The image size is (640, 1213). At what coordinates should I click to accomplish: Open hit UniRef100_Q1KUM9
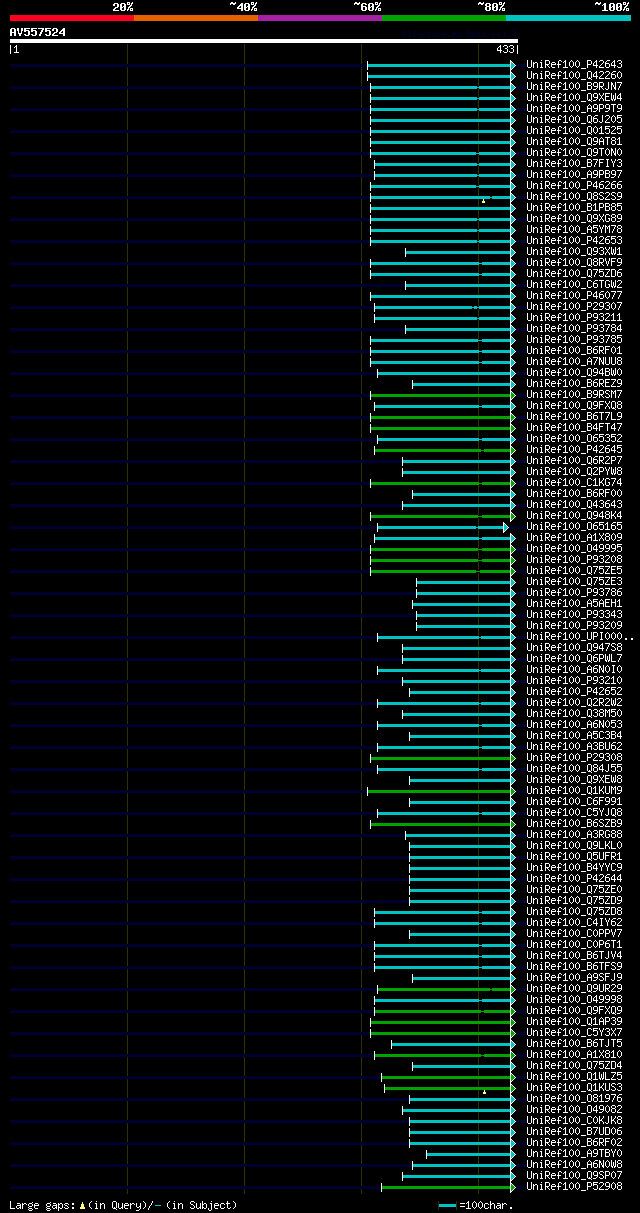tap(574, 790)
